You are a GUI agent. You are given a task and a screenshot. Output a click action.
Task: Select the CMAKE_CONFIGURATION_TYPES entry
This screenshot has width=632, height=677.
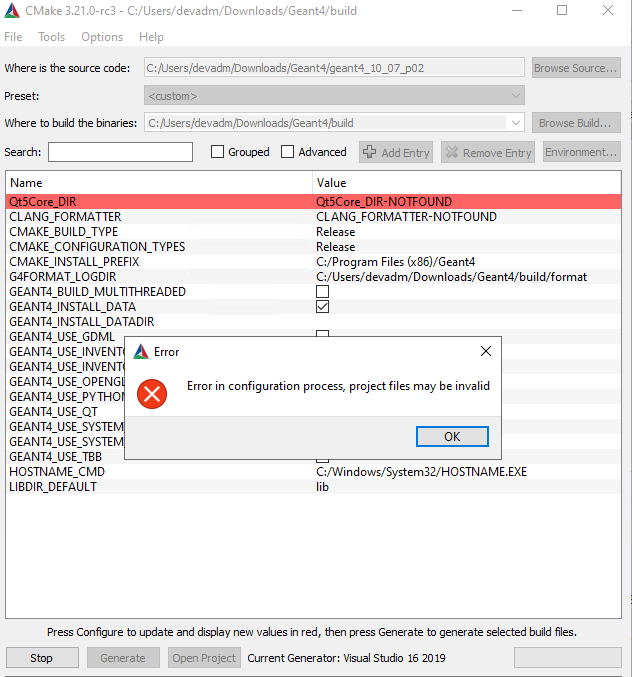(97, 247)
